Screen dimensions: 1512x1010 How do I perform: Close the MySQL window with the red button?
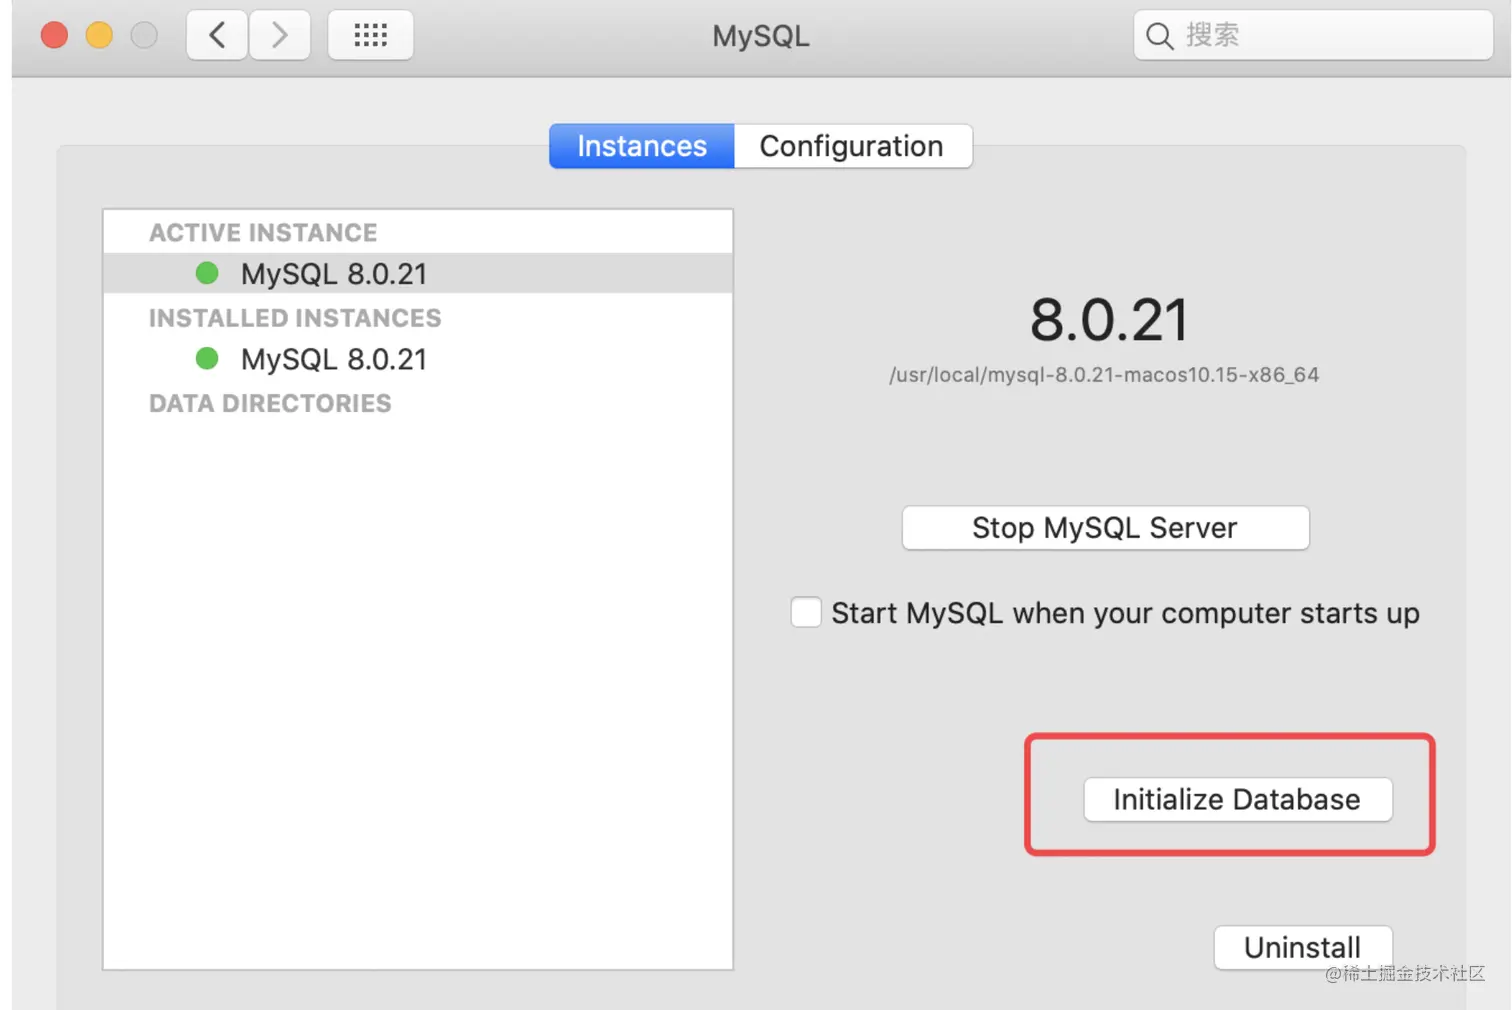pyautogui.click(x=54, y=36)
